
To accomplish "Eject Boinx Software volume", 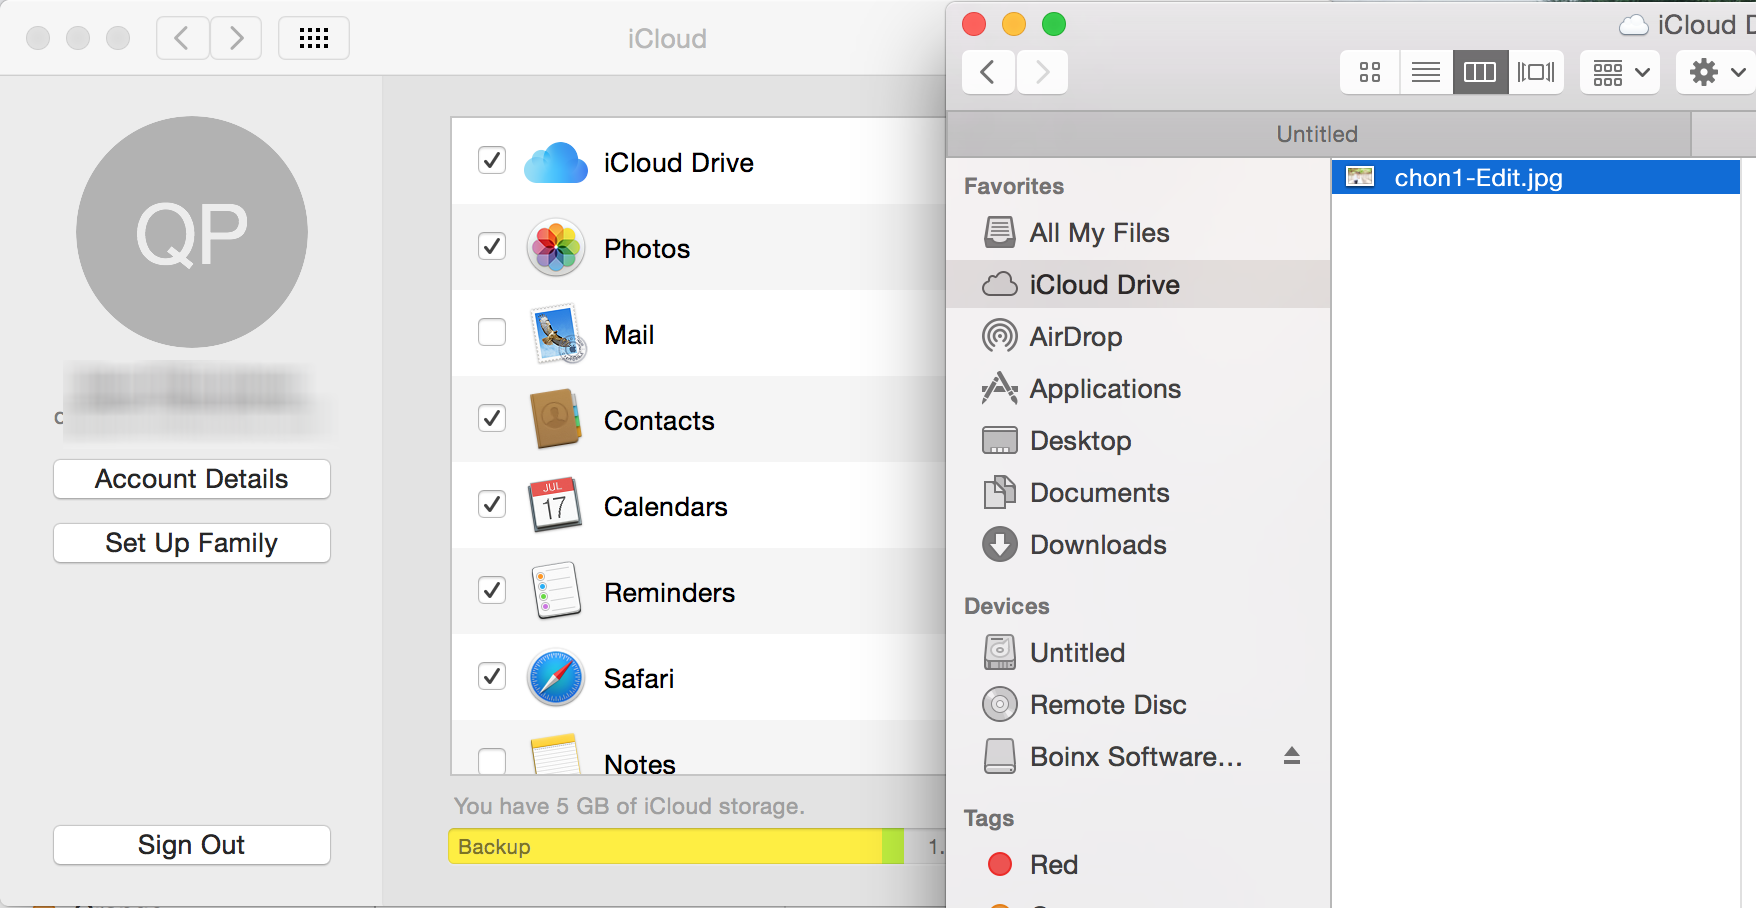I will pyautogui.click(x=1292, y=756).
